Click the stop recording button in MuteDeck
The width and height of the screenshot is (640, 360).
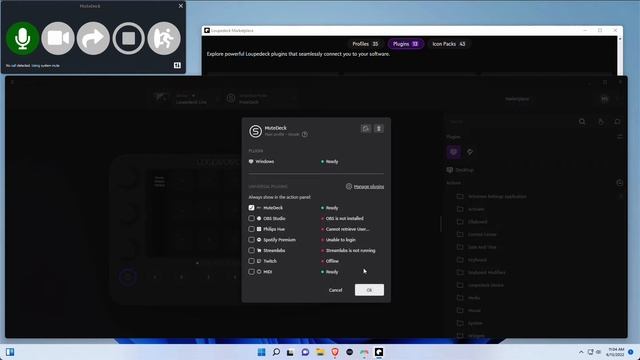(x=129, y=38)
